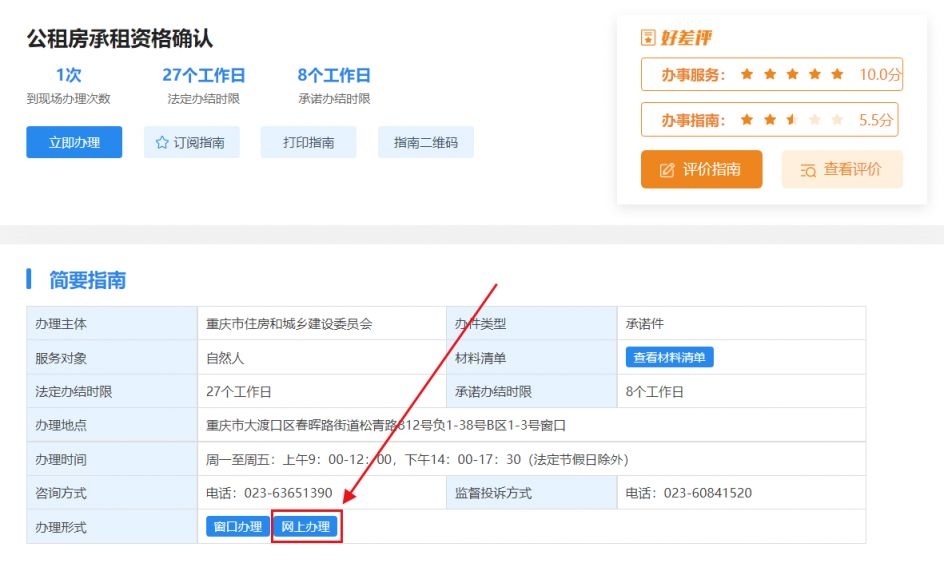The image size is (944, 563).
Task: Click the first star of 办事服务
Action: coord(747,74)
